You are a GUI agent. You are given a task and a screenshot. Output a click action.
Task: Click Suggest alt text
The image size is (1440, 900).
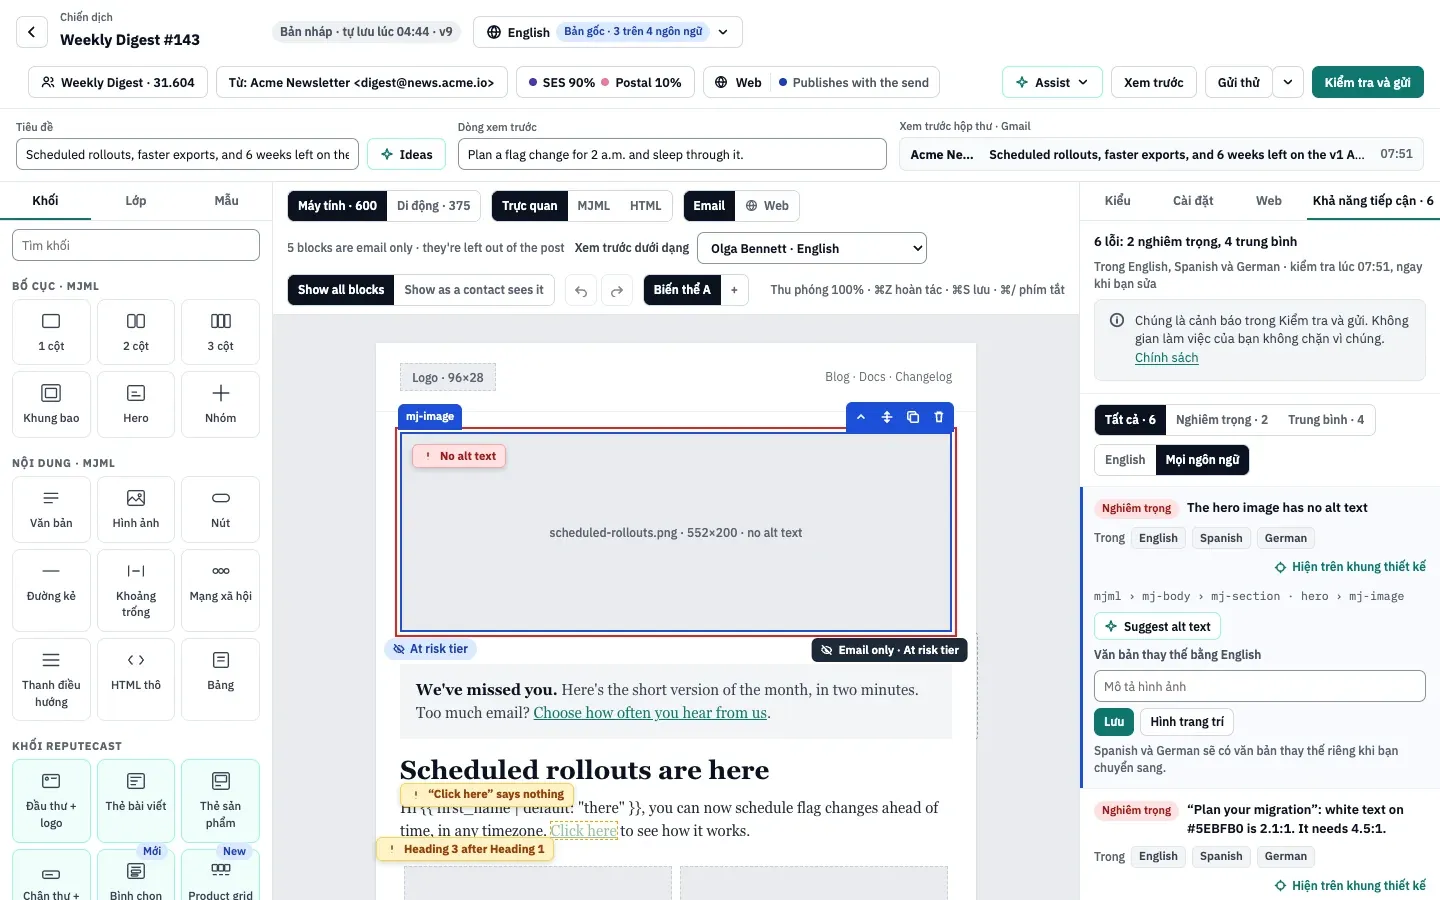point(1157,627)
